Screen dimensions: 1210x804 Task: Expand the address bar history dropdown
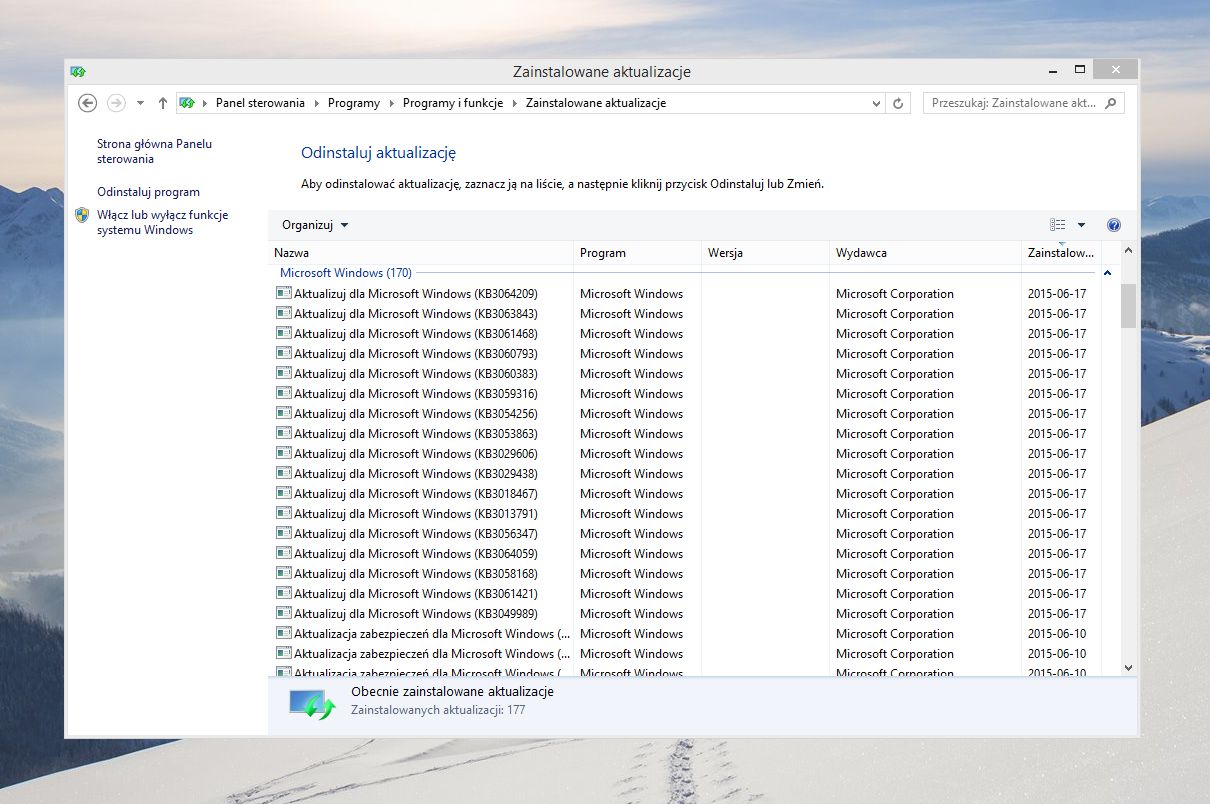coord(876,103)
